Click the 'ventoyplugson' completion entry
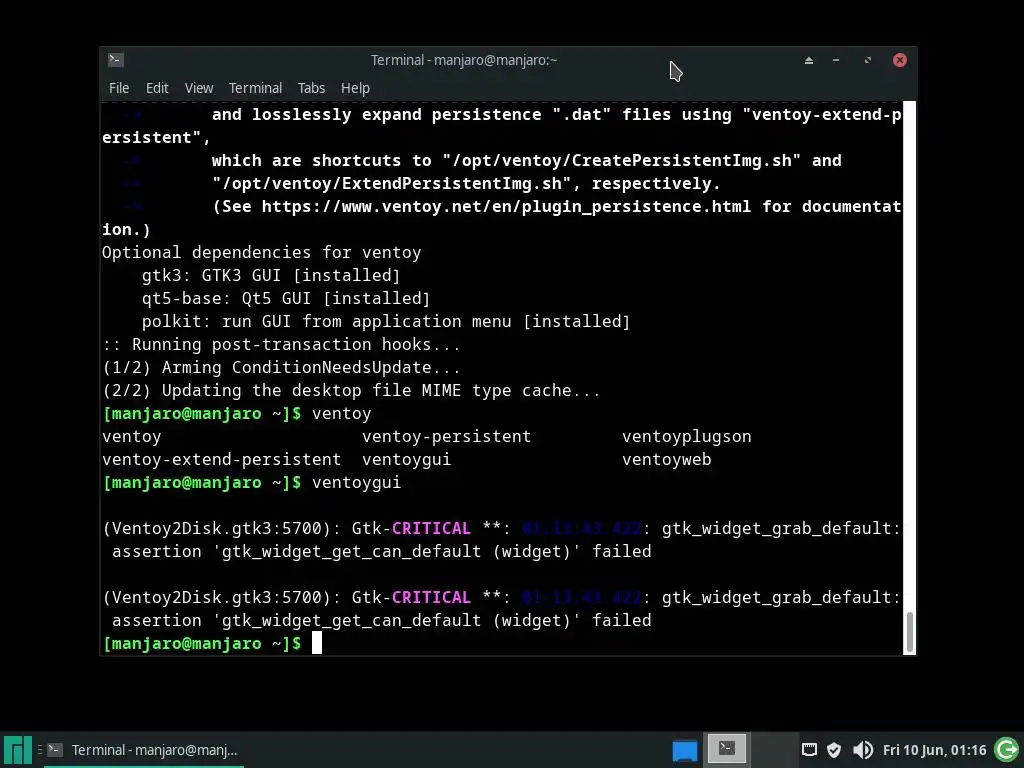Screen dimensions: 1024x768 [x=686, y=436]
